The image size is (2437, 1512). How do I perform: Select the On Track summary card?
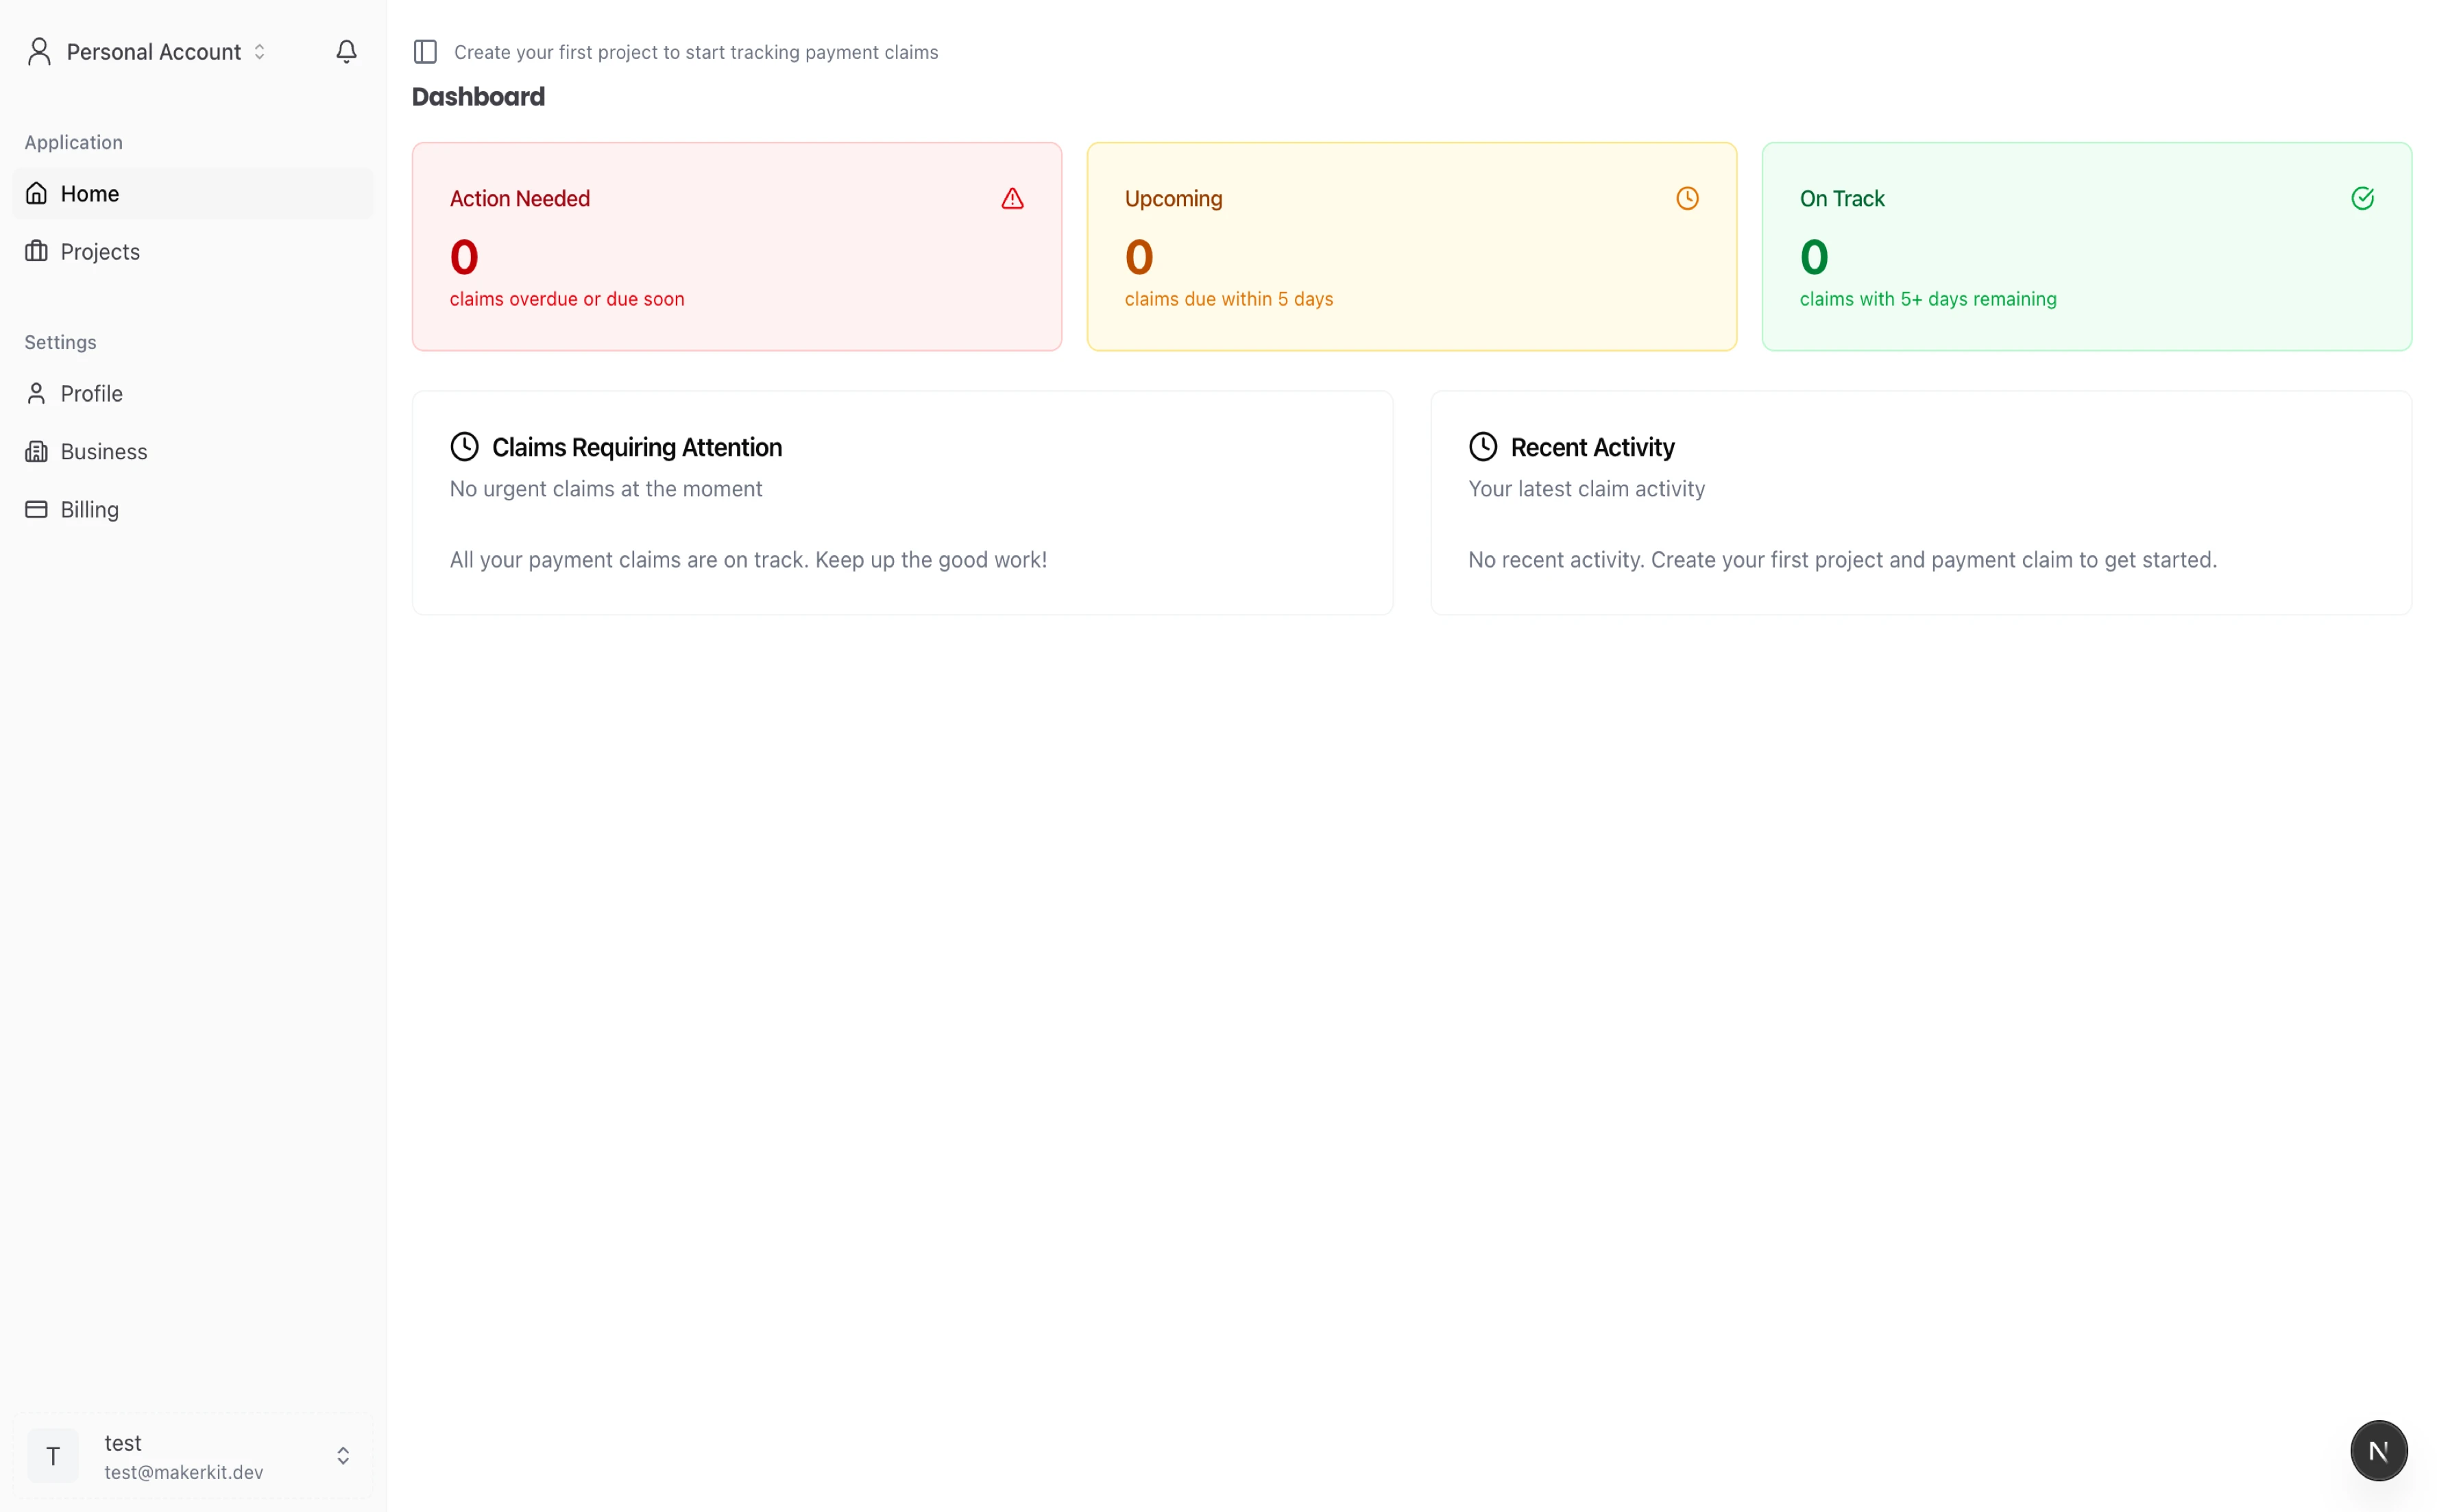[2086, 246]
